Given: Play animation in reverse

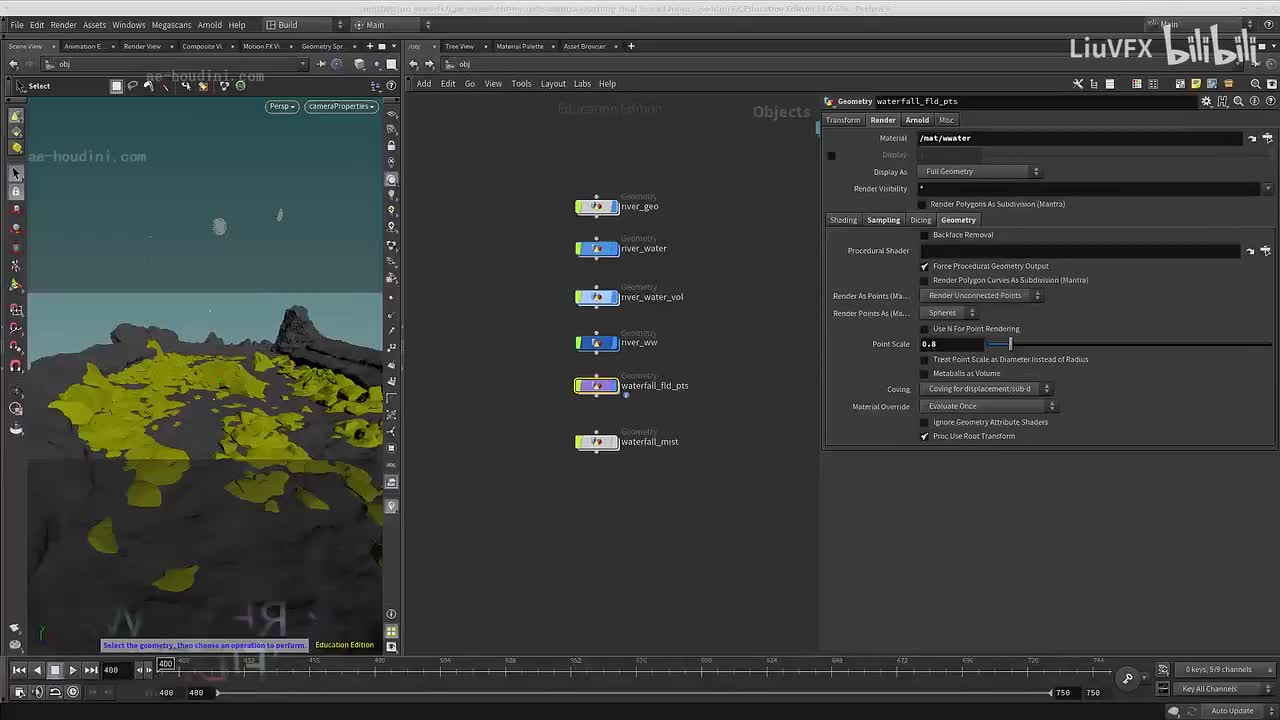Looking at the screenshot, I should coord(37,670).
